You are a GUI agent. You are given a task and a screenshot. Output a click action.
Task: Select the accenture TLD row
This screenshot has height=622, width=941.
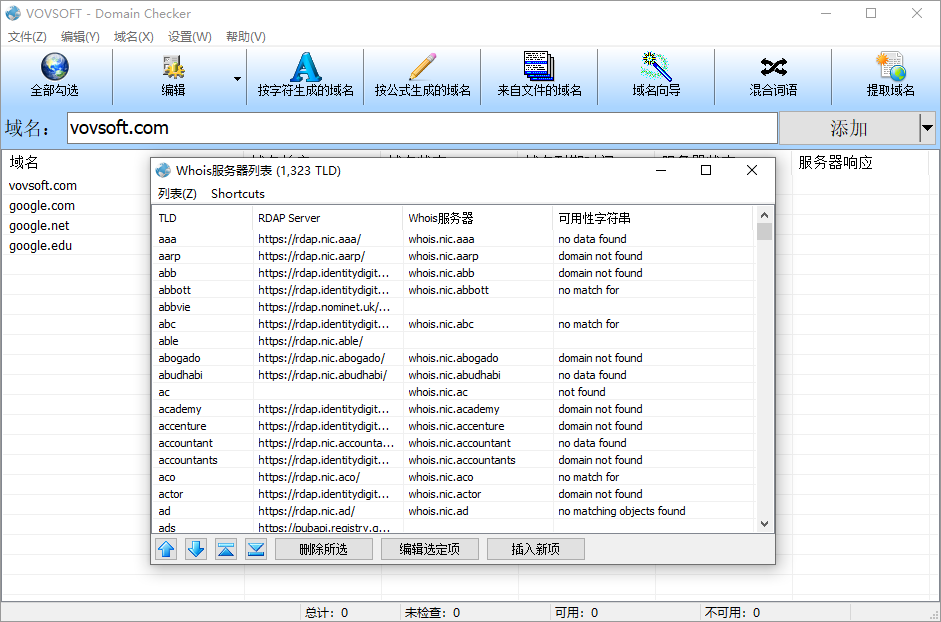(x=453, y=426)
